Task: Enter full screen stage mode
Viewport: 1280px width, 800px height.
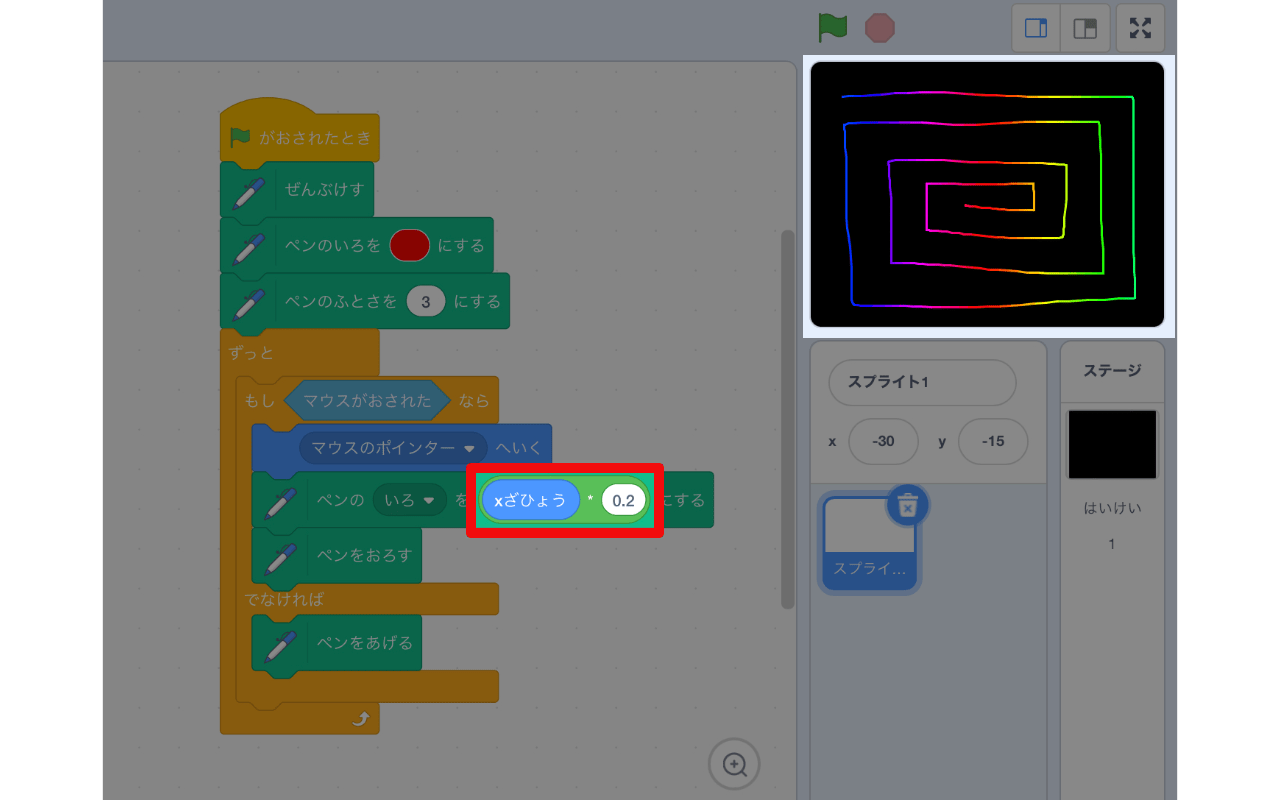Action: [1140, 28]
